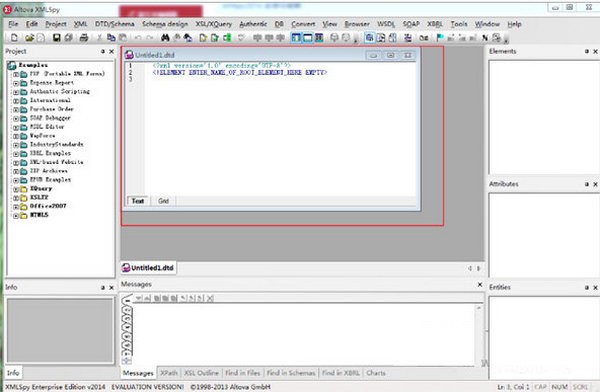
Task: Expand the Expense Report folder
Action: coord(16,83)
